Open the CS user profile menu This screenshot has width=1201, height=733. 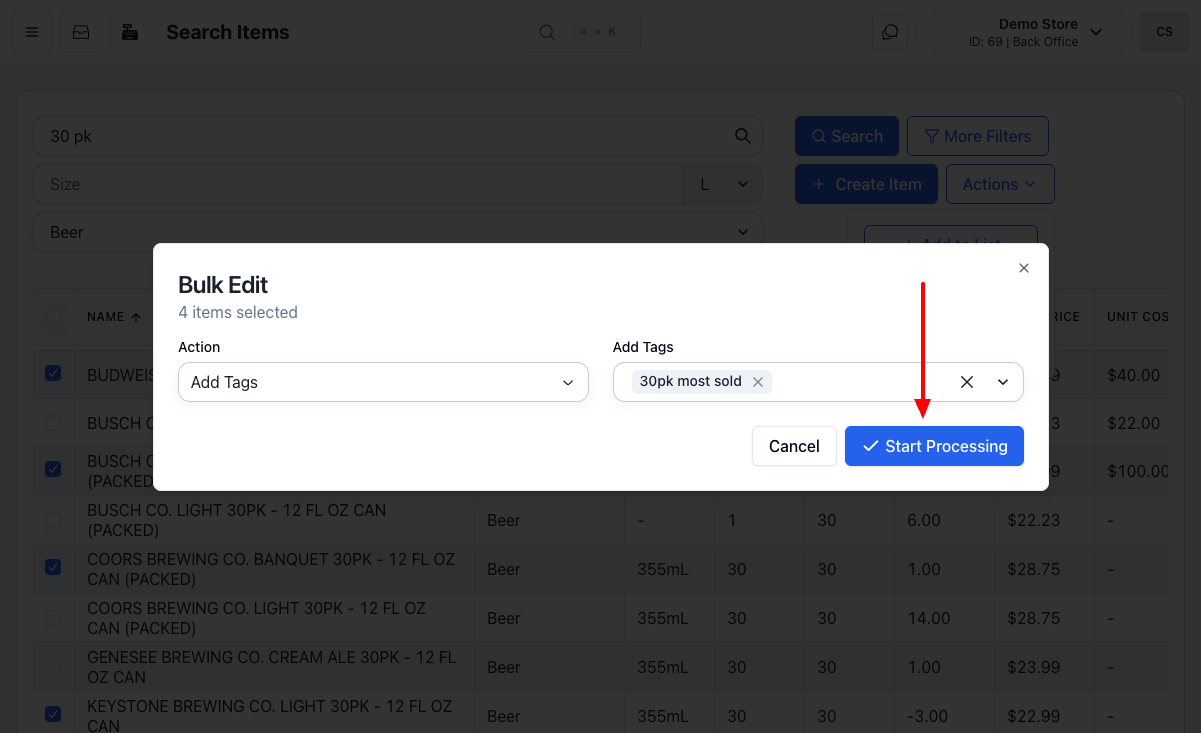click(x=1164, y=32)
